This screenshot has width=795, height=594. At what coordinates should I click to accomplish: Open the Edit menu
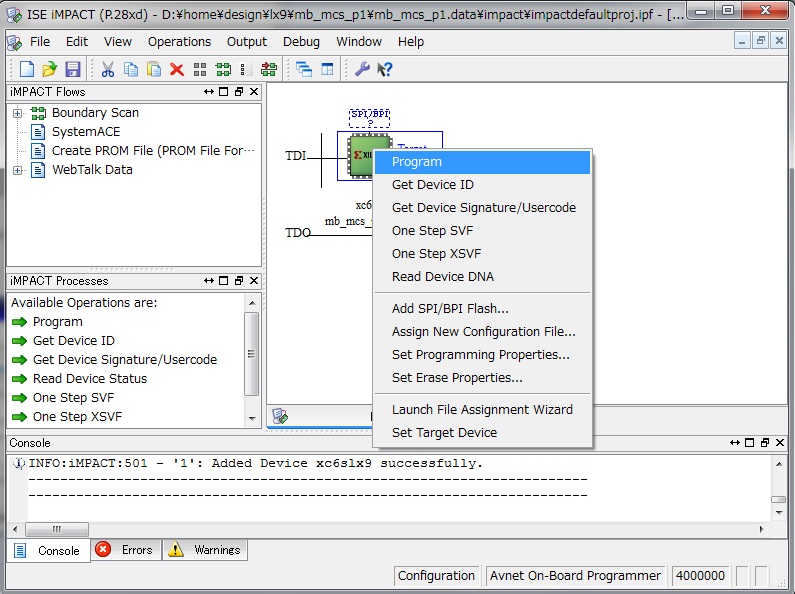pos(77,42)
